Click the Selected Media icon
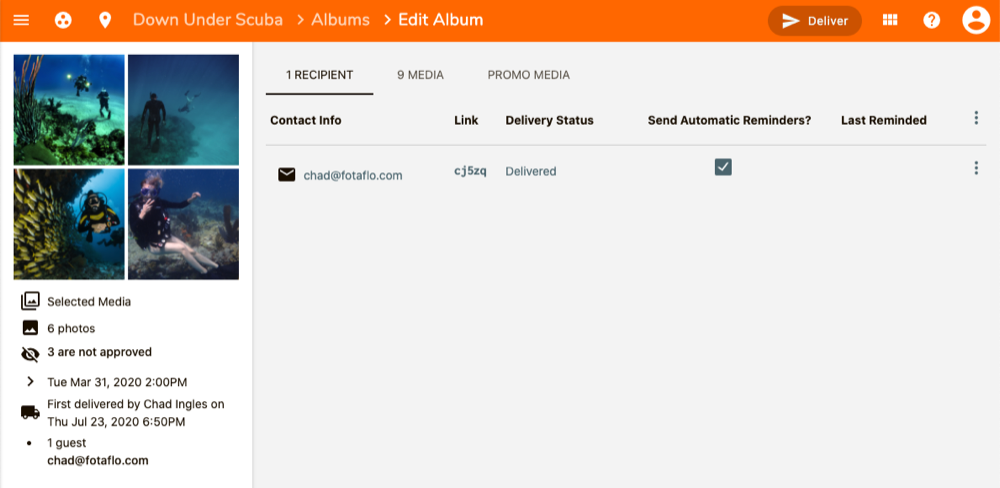Viewport: 1000px width, 488px height. [x=30, y=301]
